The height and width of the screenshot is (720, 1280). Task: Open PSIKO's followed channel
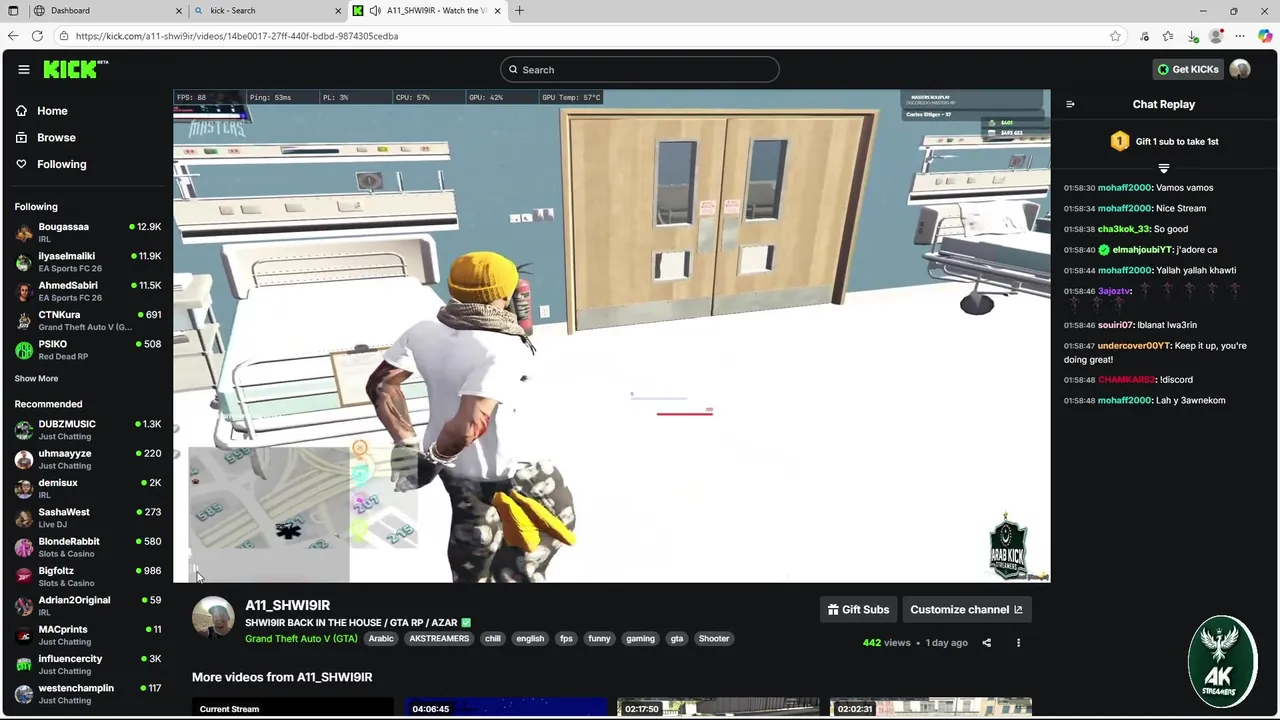[87, 350]
